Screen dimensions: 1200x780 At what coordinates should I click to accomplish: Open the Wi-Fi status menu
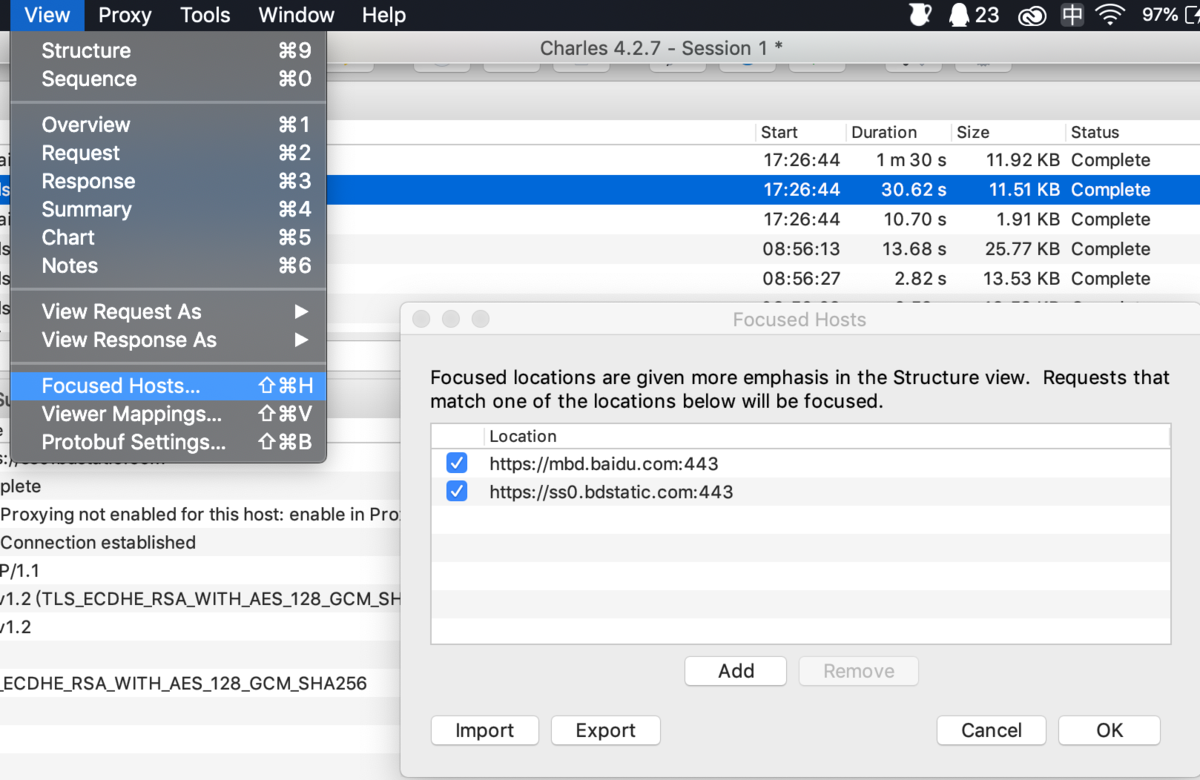1109,15
